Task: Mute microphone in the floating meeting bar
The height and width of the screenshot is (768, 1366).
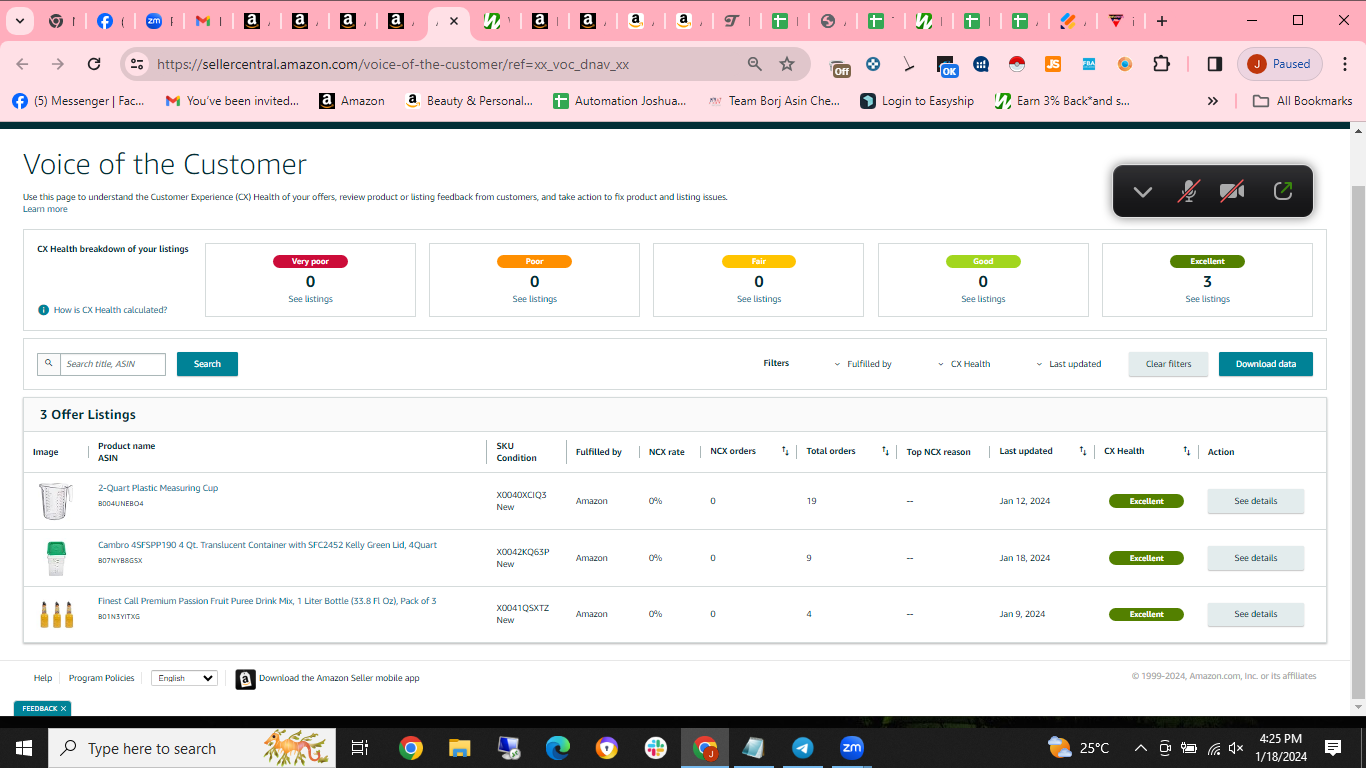Action: (1188, 191)
